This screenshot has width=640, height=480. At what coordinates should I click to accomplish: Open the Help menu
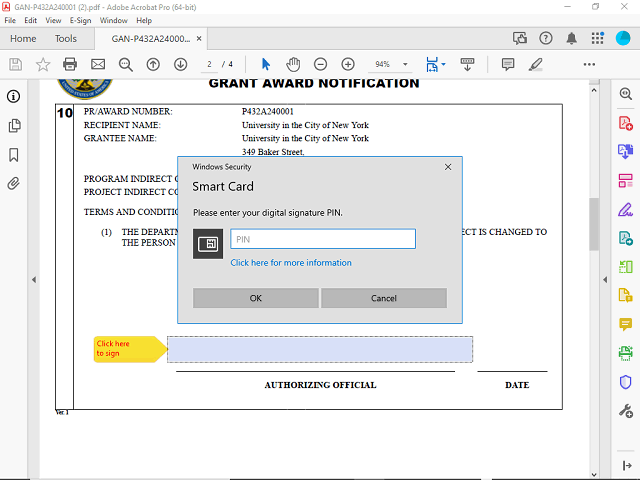click(144, 20)
